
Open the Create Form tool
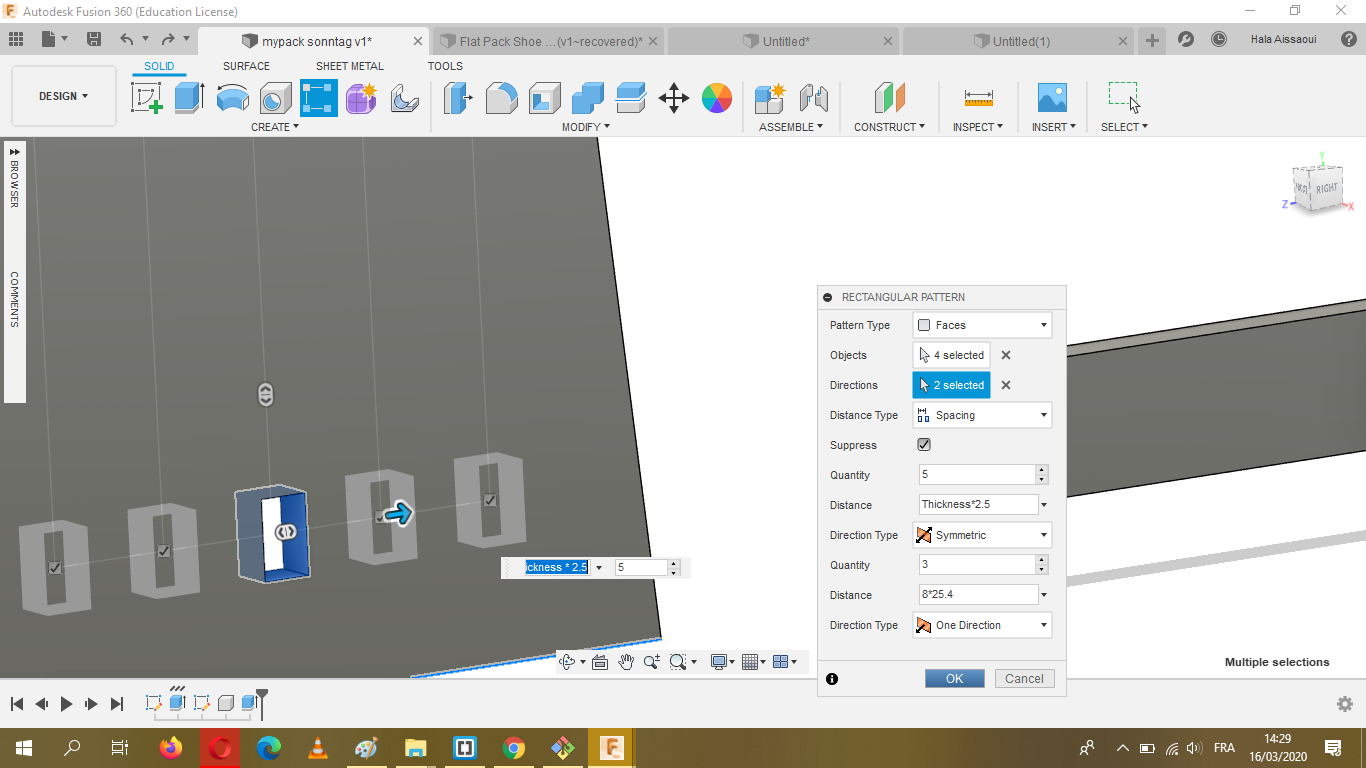coord(361,98)
